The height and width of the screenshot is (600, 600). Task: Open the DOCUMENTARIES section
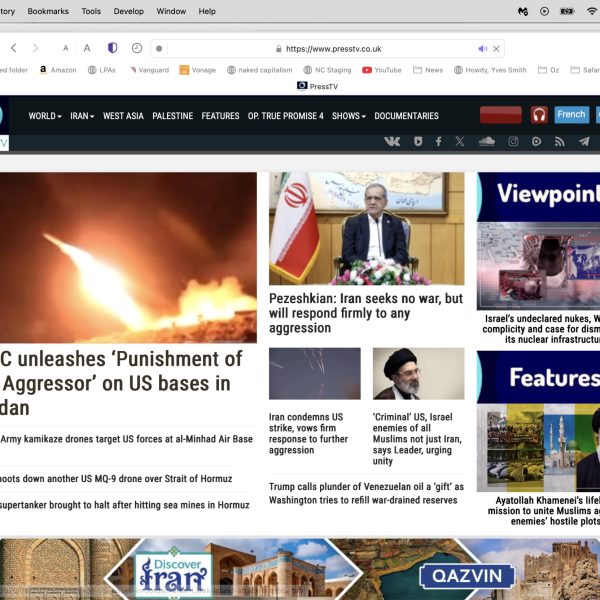point(406,116)
